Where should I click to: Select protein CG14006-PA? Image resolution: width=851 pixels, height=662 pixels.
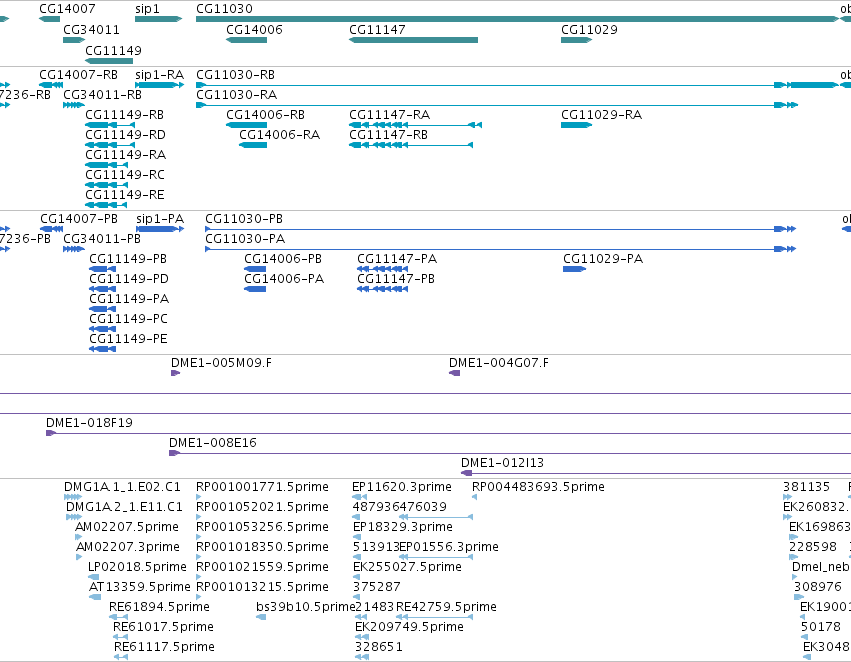click(255, 289)
